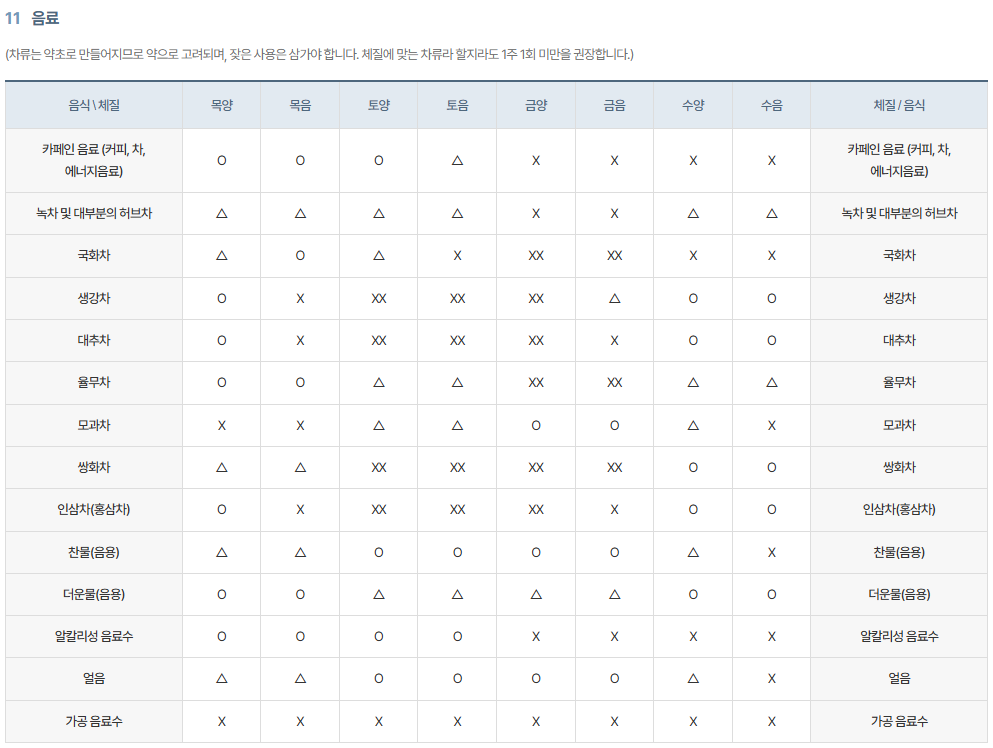Click the XX in 쌍화차 row, 금음 column
This screenshot has width=993, height=748.
pos(614,467)
